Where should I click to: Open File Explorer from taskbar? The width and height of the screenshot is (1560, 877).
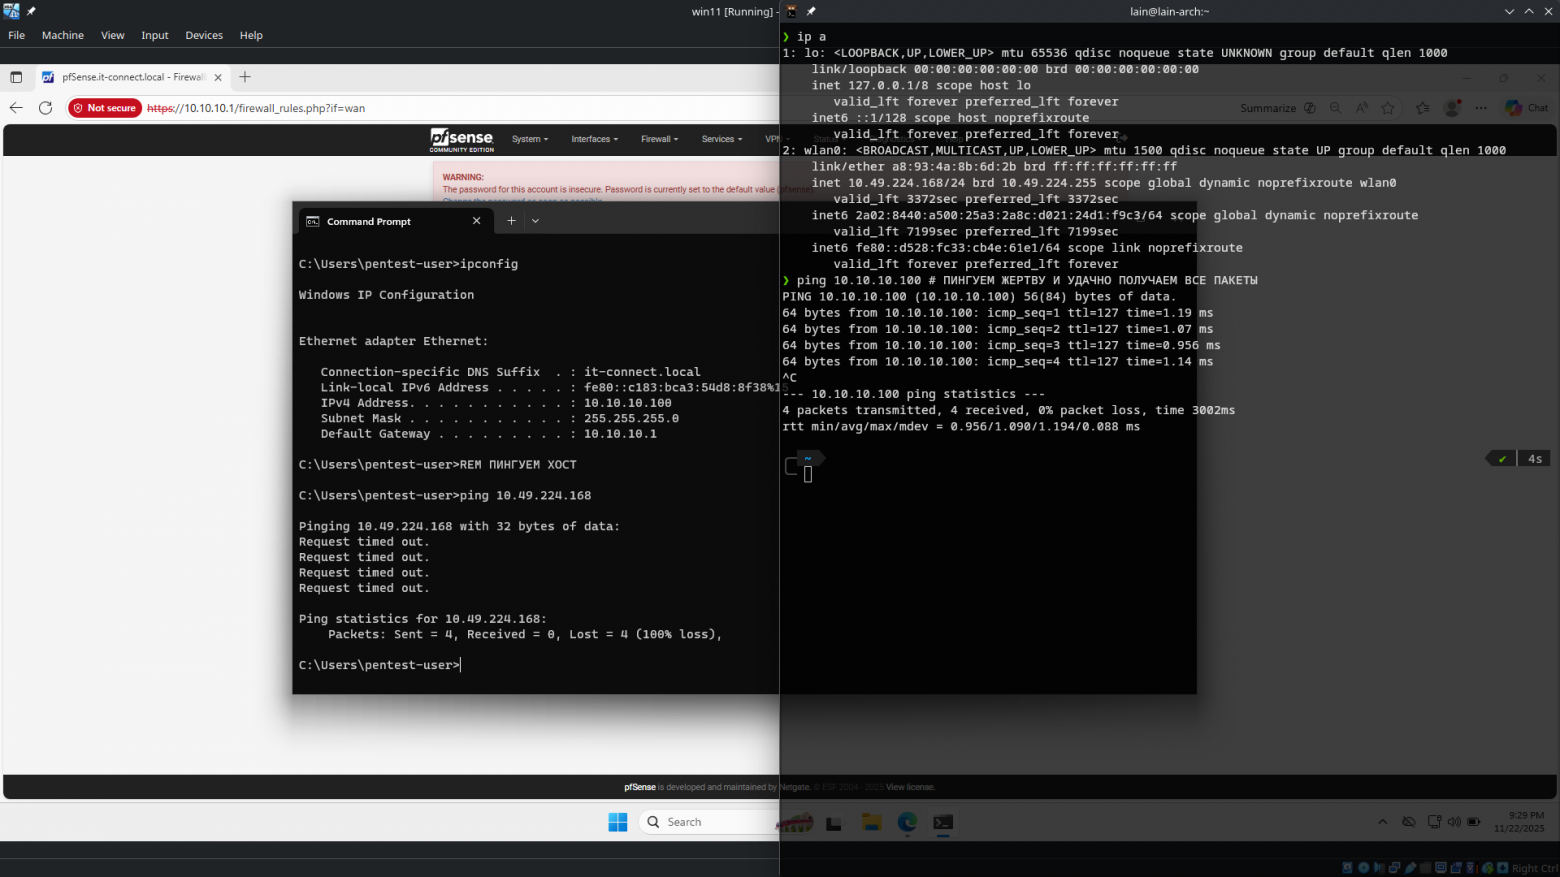click(x=871, y=822)
